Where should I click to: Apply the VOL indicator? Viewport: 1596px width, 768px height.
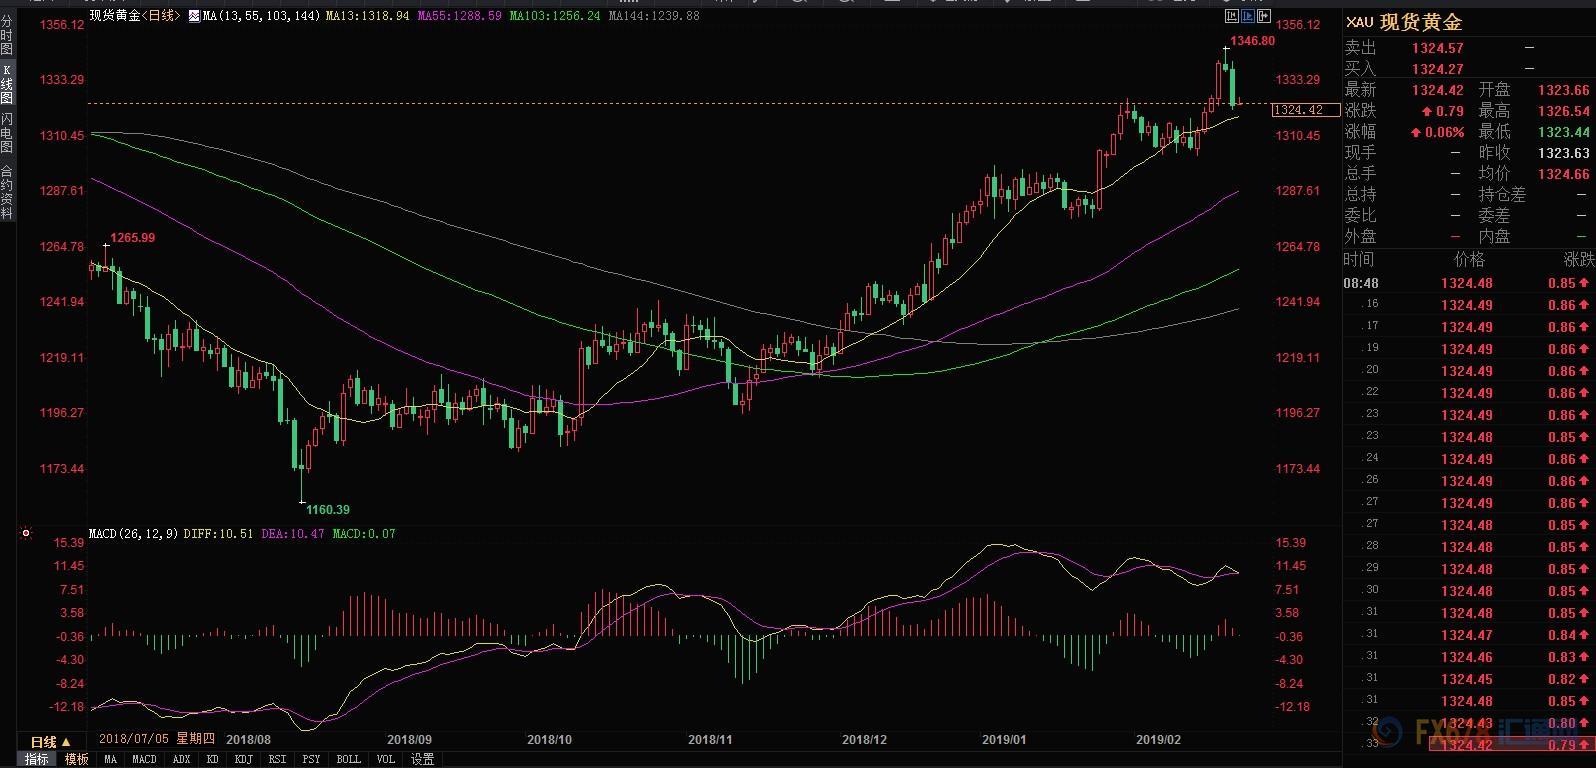coord(385,760)
